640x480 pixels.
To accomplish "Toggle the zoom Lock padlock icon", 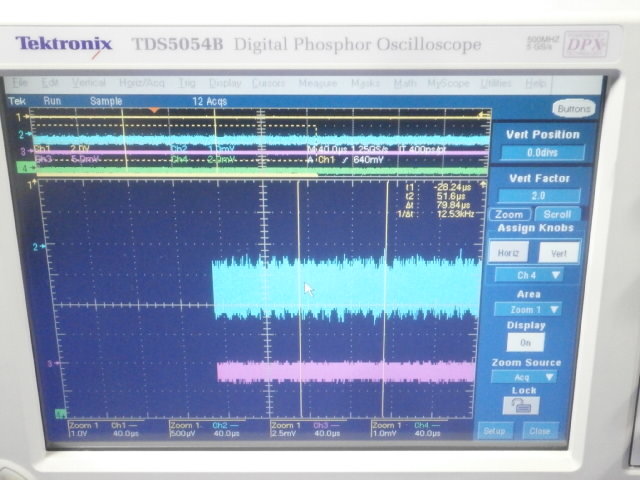I will pyautogui.click(x=520, y=406).
